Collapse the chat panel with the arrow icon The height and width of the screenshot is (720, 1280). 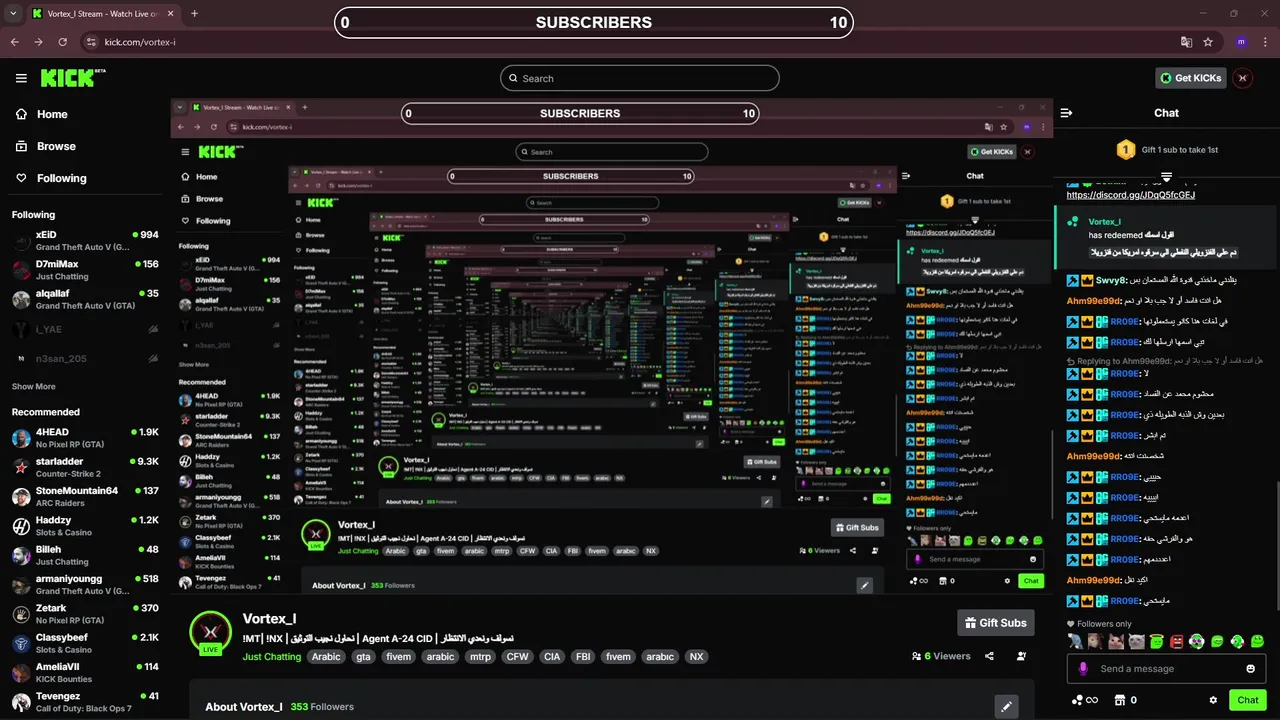1067,113
